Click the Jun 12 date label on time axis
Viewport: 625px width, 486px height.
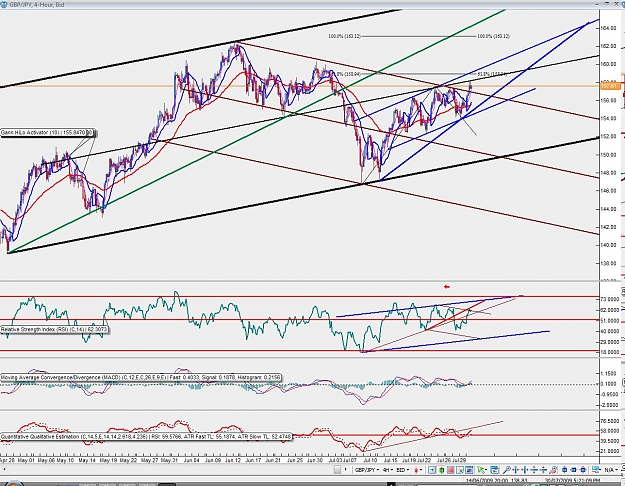click(232, 460)
